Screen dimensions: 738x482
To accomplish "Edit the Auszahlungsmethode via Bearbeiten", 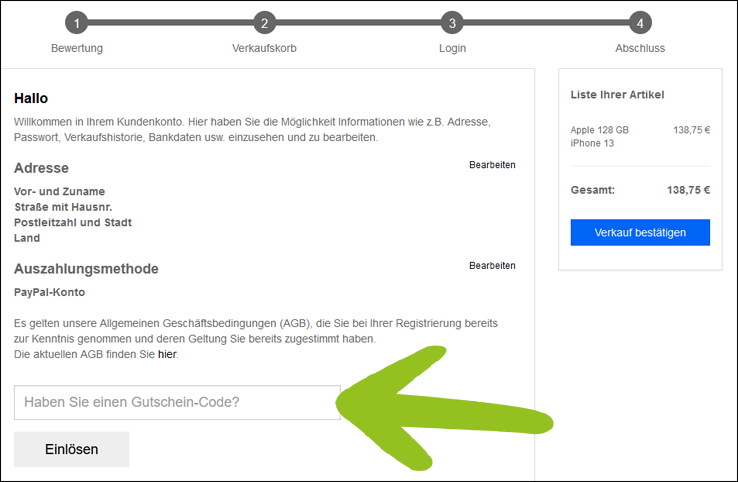I will point(492,265).
